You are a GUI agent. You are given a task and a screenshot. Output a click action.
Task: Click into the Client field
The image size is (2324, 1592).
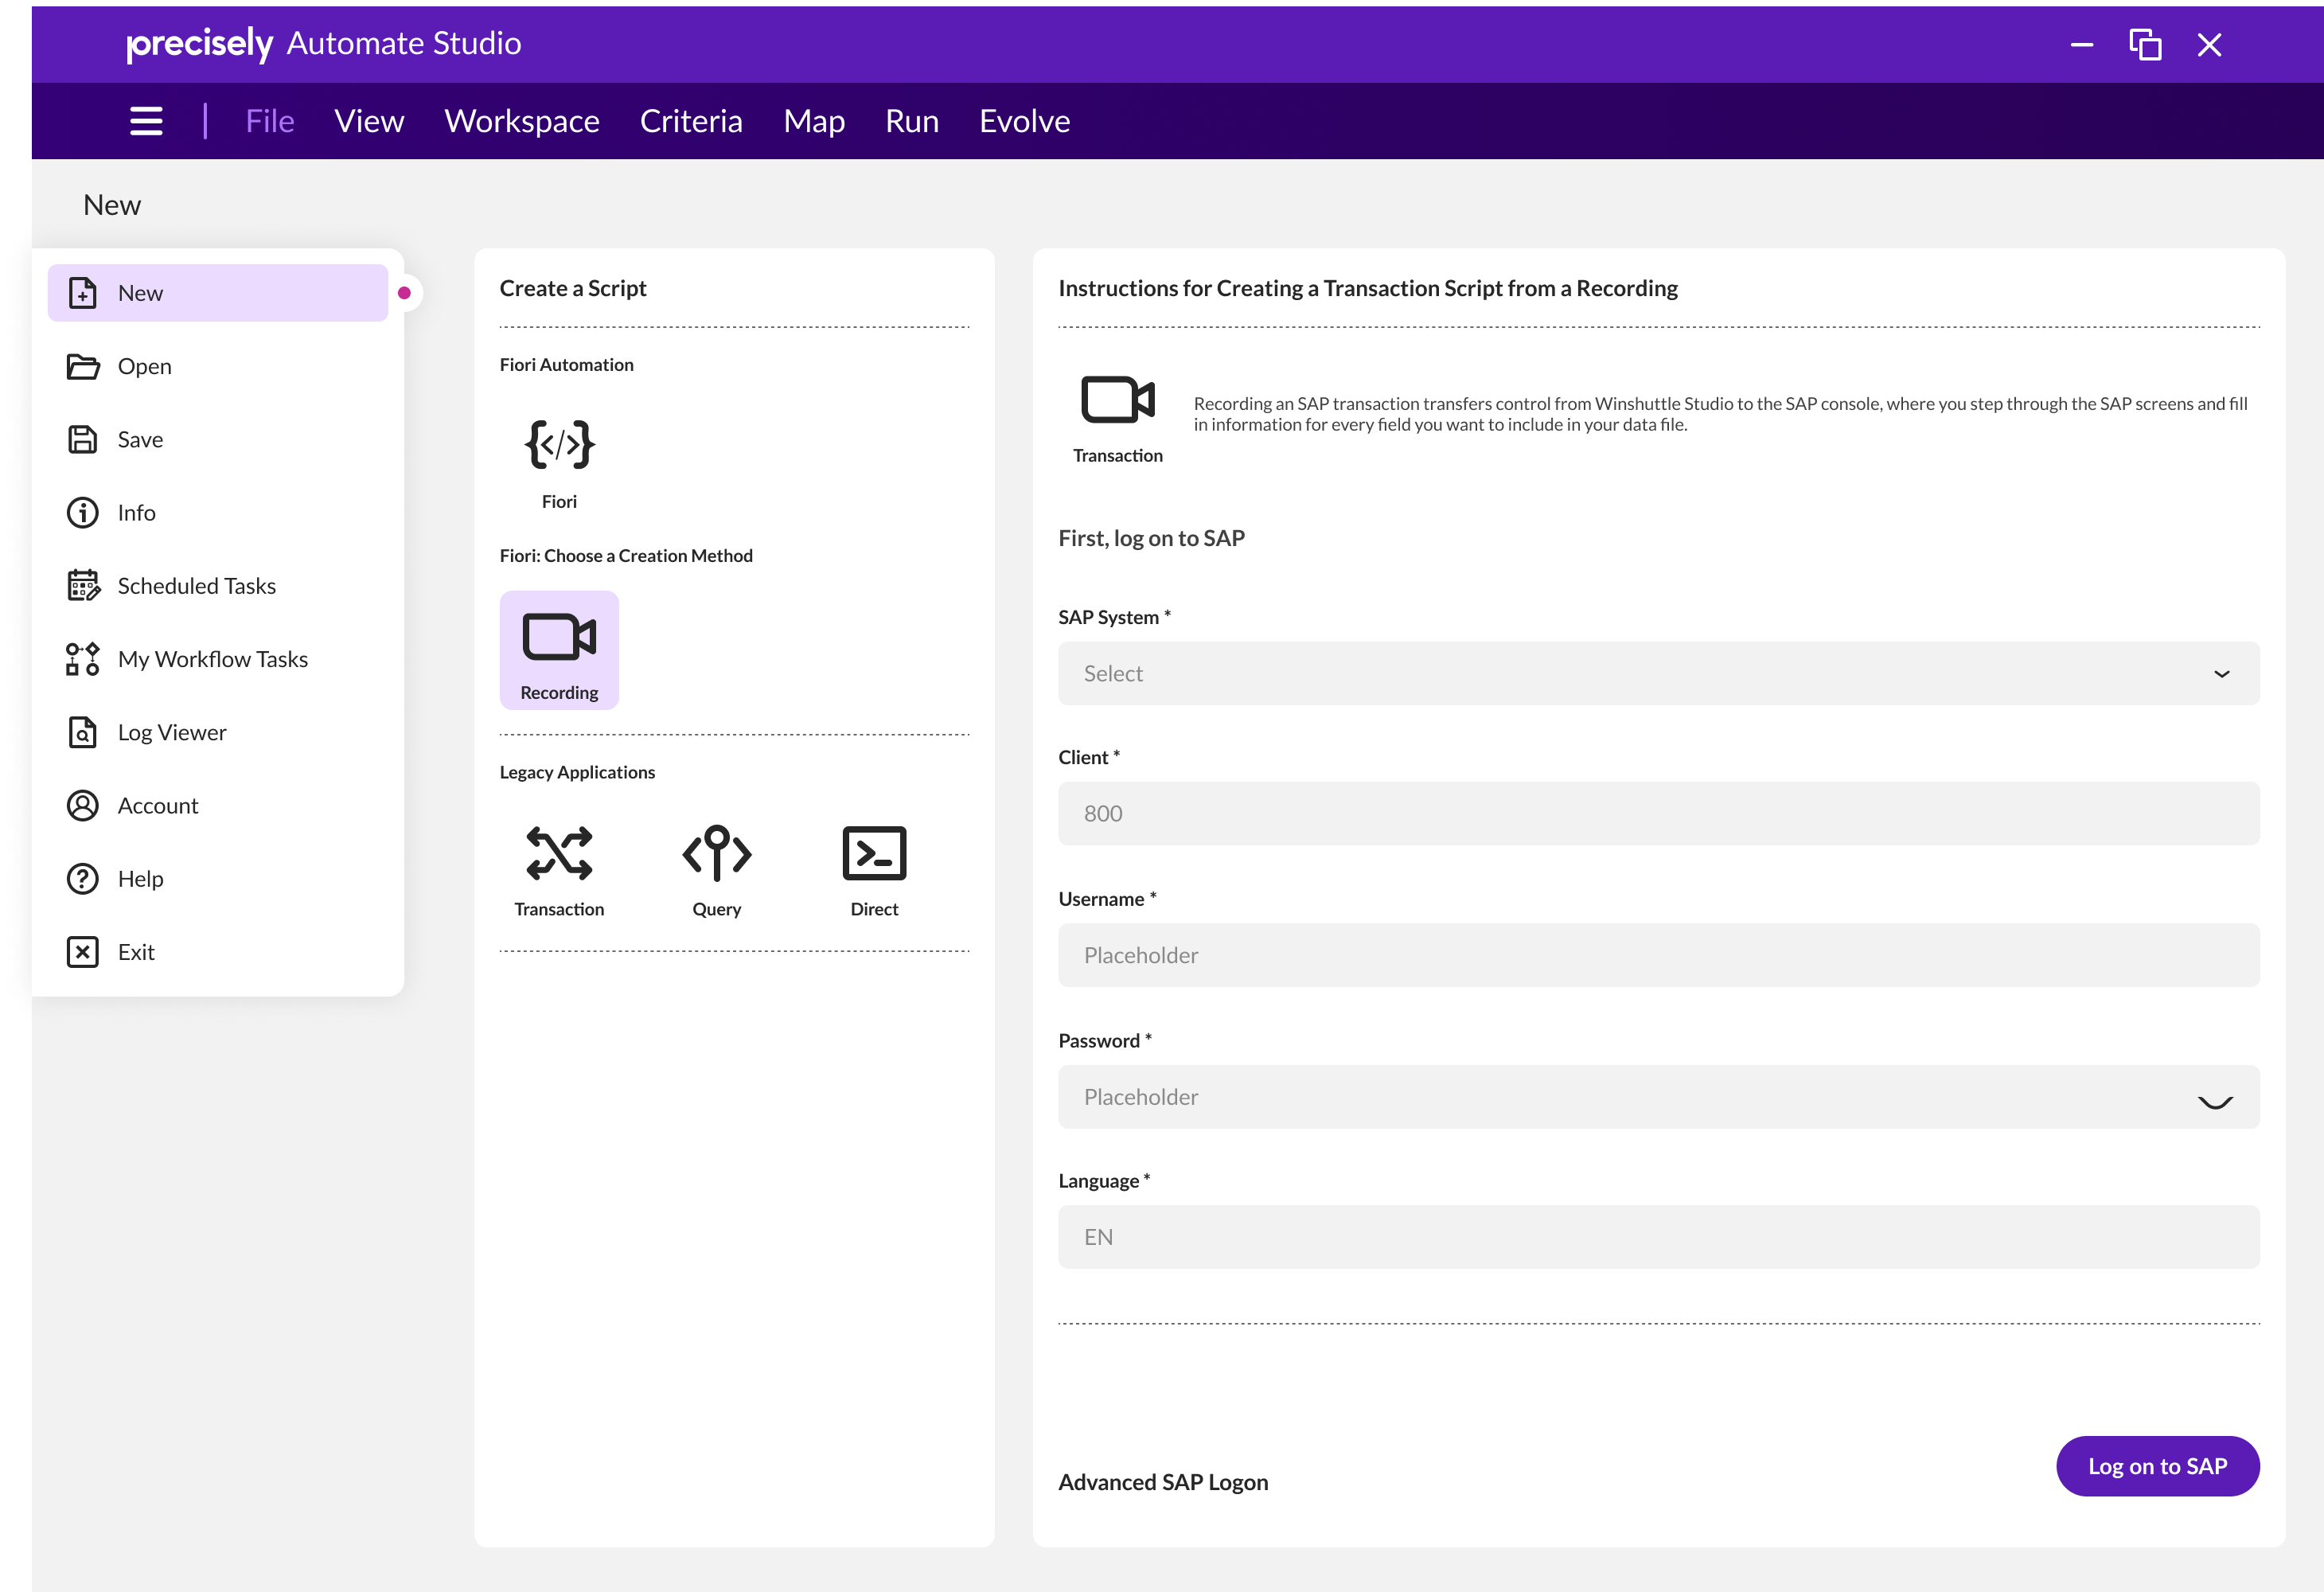[1658, 814]
